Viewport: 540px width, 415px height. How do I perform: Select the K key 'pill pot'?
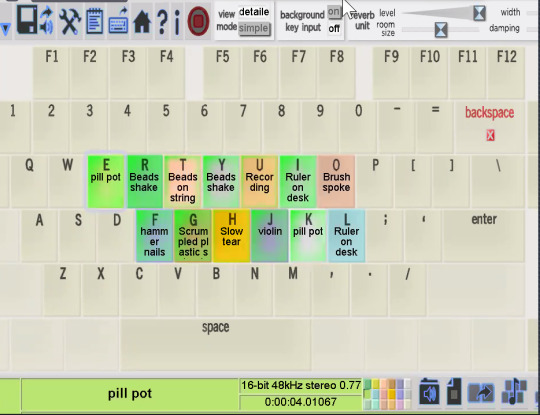click(x=308, y=236)
